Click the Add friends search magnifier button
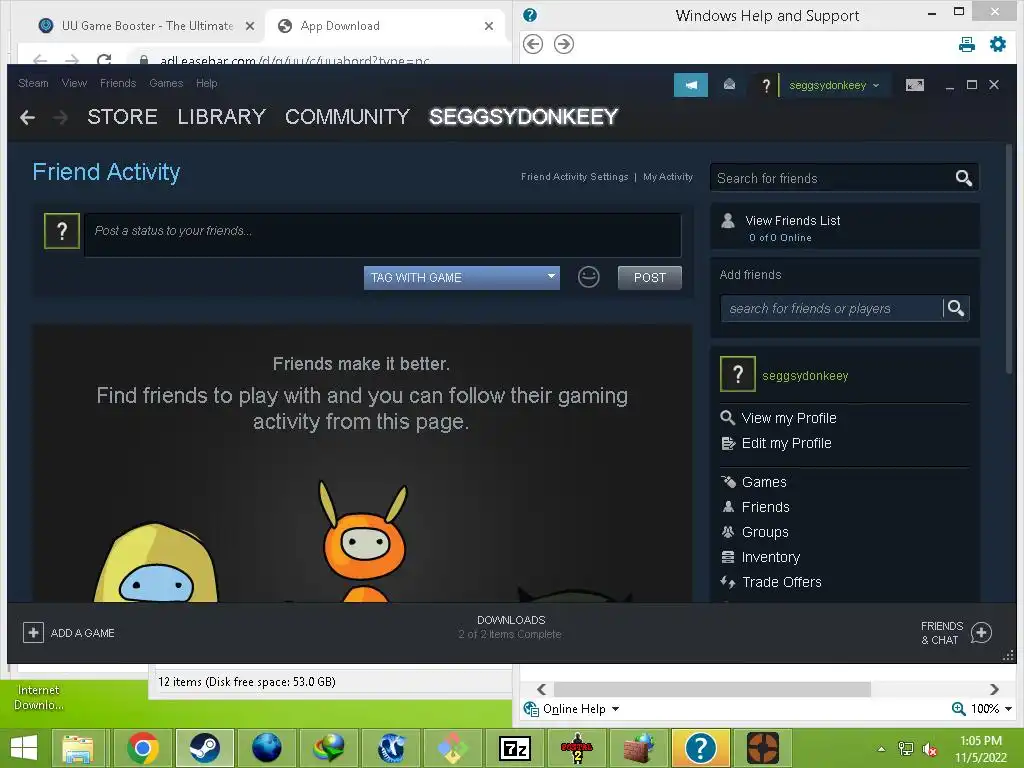Screen dimensions: 1024x768 tap(955, 308)
